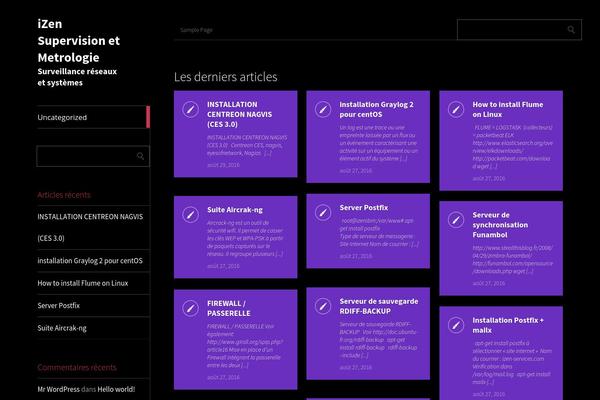
Task: Open INSTALLATION CENTREON NAGVIS (CES 3.0) card title
Action: (x=240, y=114)
